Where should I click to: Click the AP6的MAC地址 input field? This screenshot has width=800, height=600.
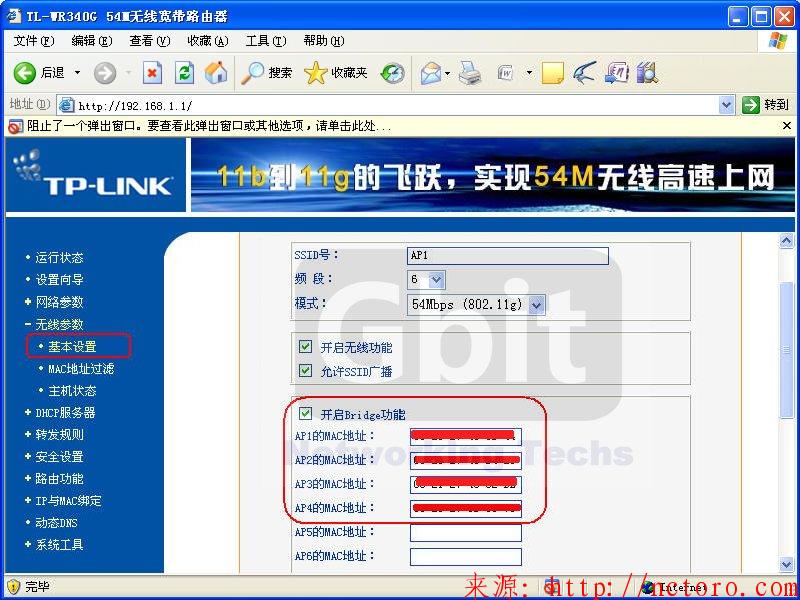tap(465, 557)
